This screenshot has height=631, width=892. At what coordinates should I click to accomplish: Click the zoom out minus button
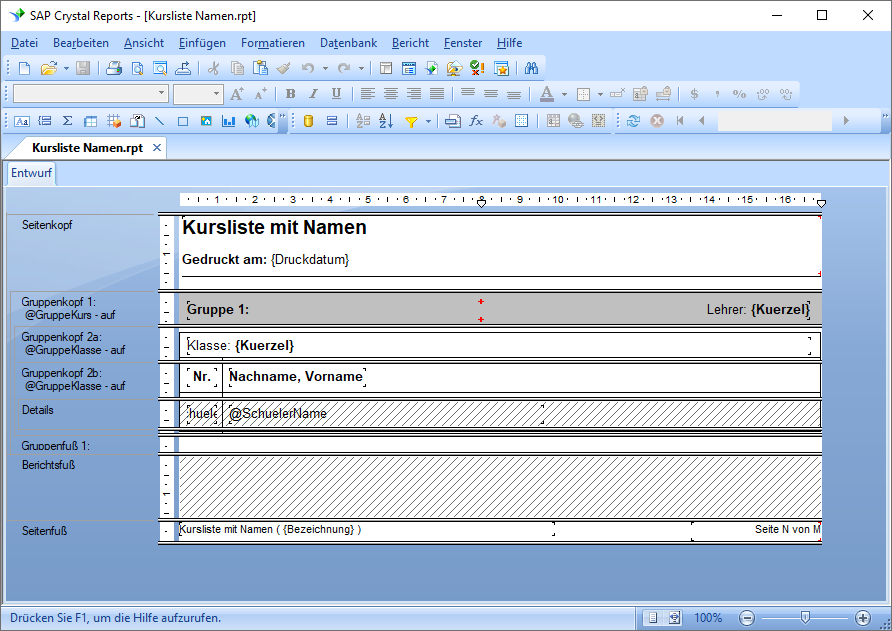tap(747, 618)
